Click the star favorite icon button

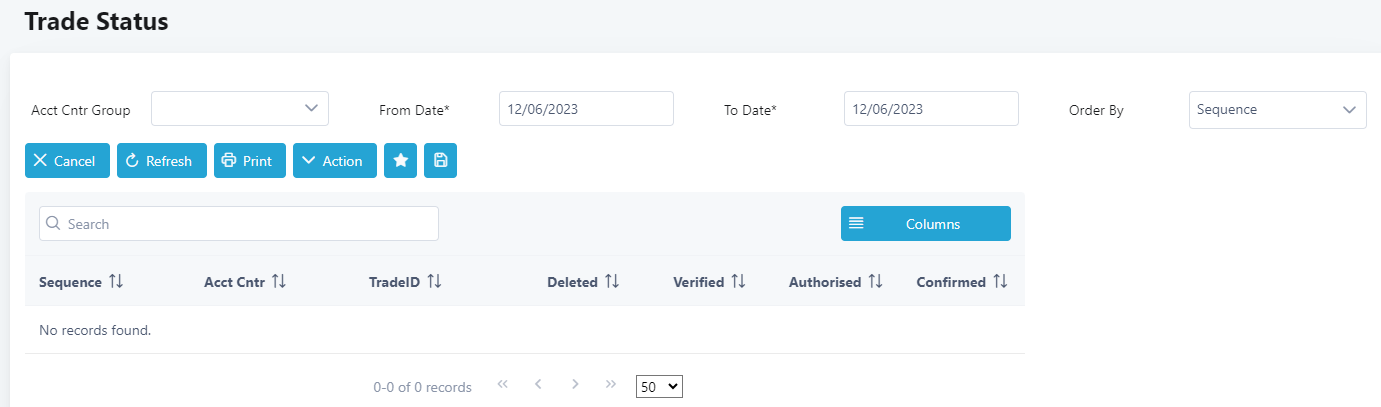400,161
